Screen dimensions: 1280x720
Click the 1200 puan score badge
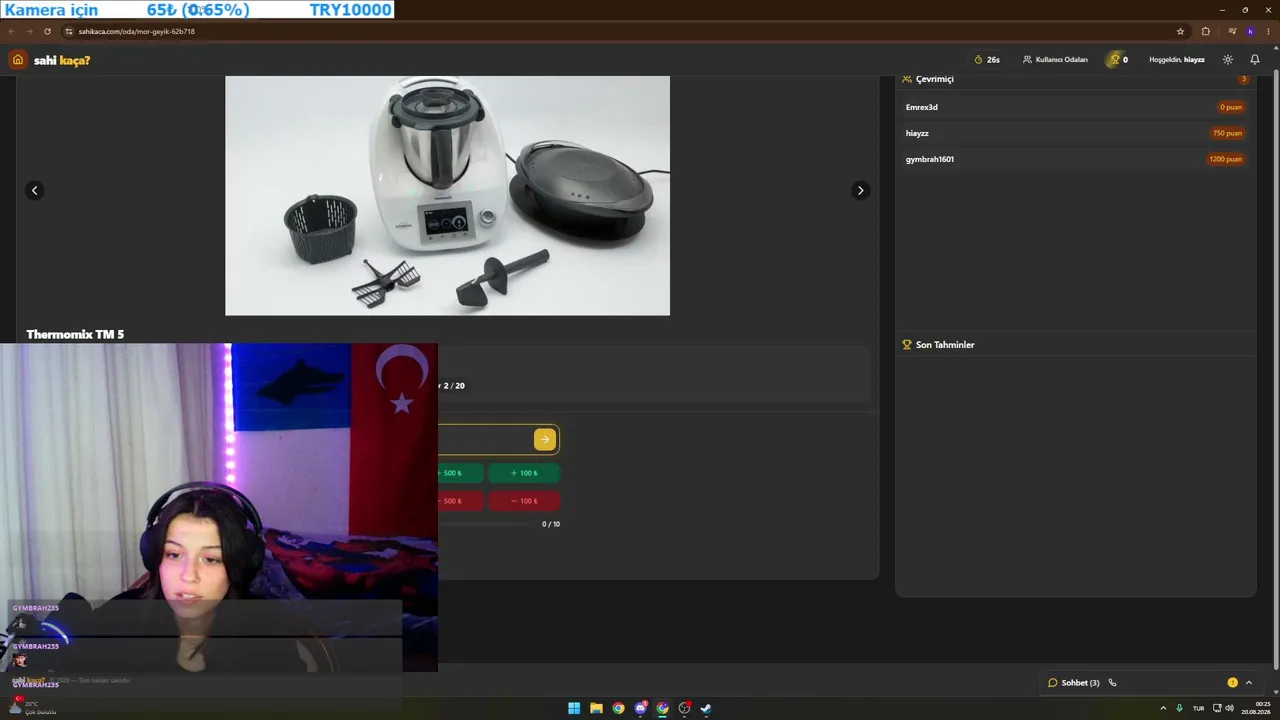click(x=1225, y=159)
